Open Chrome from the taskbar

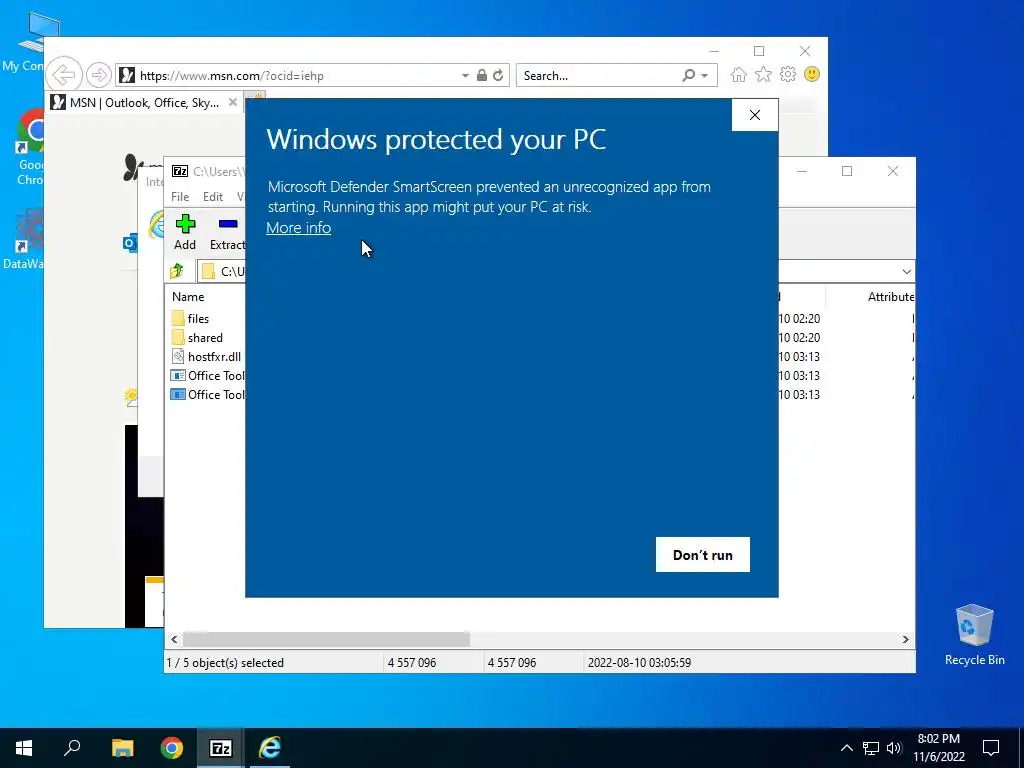coord(172,748)
